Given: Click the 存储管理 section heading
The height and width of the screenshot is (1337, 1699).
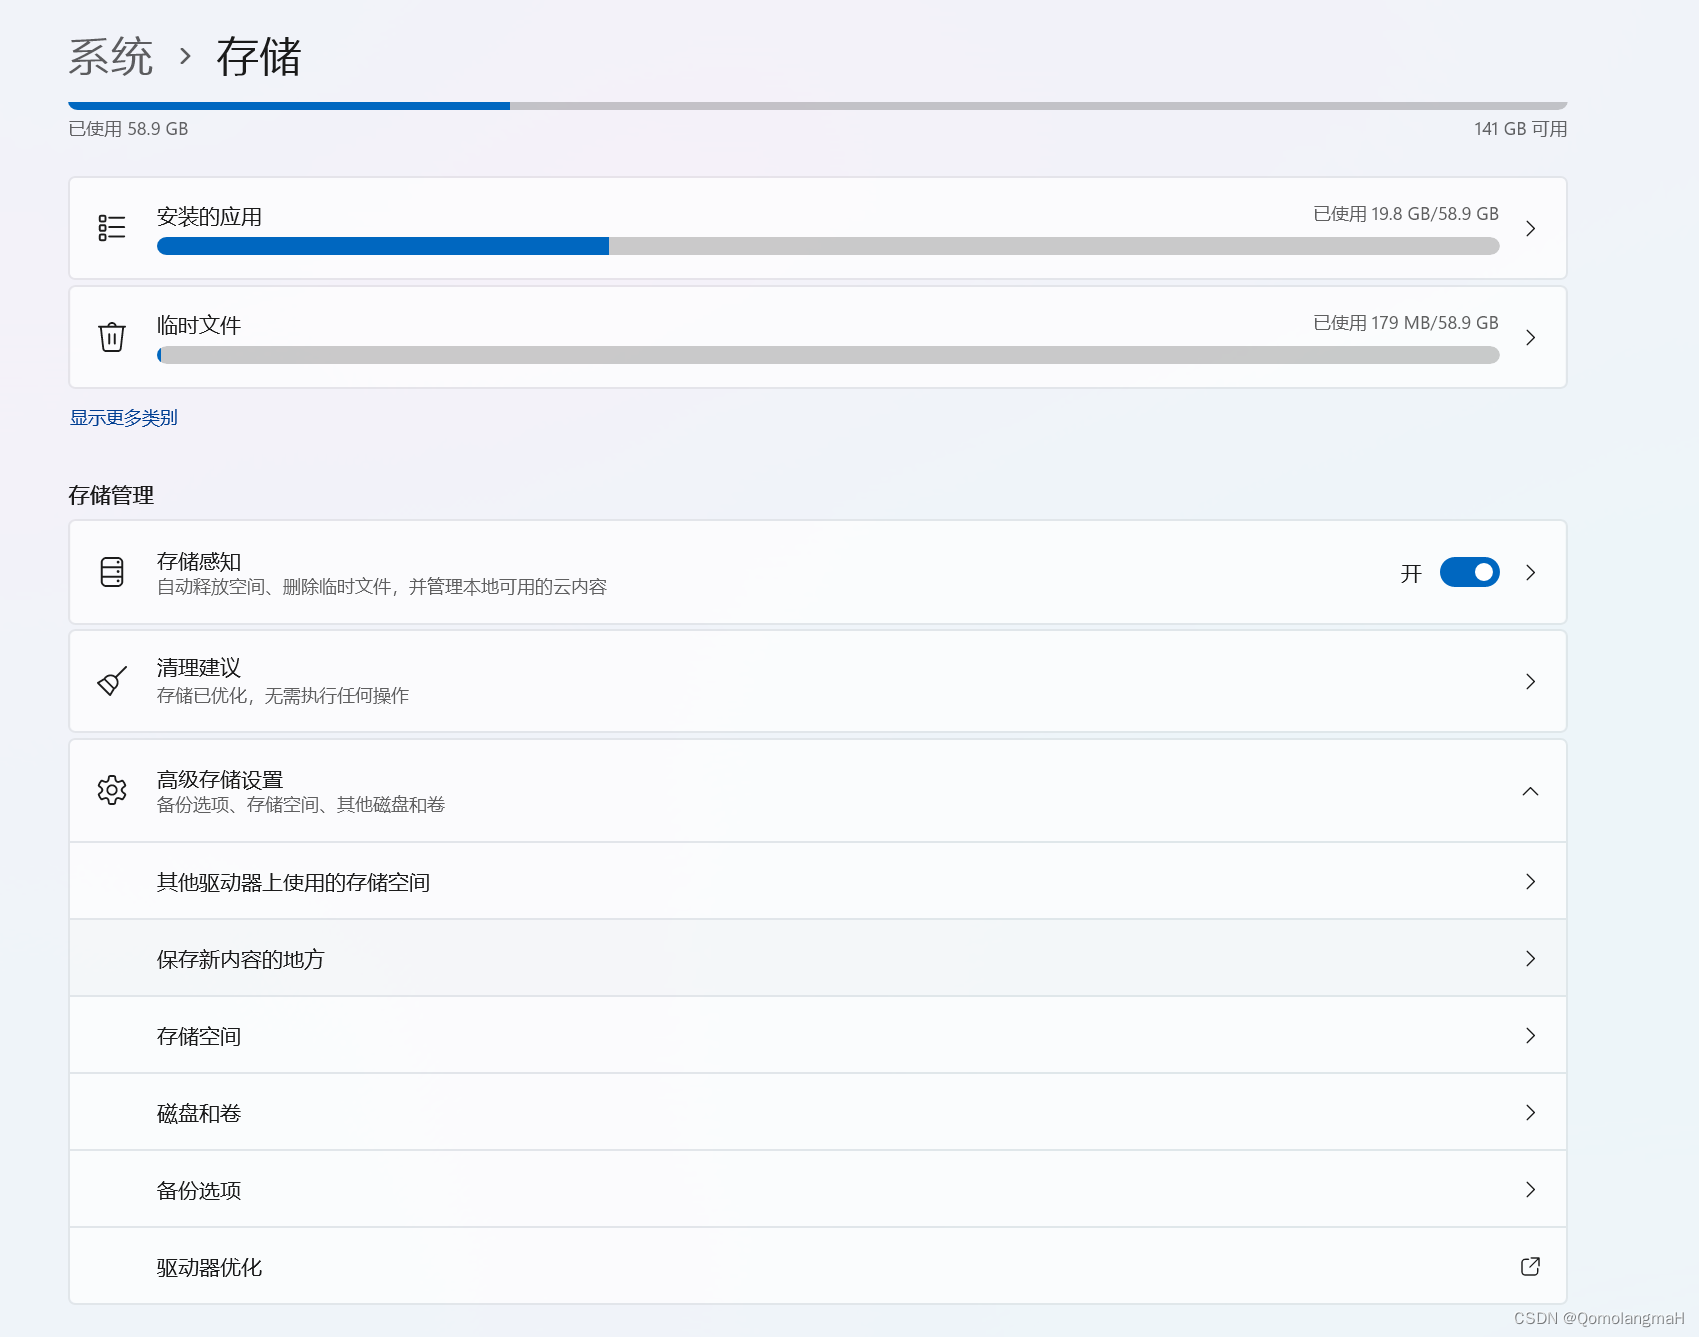Looking at the screenshot, I should point(111,495).
